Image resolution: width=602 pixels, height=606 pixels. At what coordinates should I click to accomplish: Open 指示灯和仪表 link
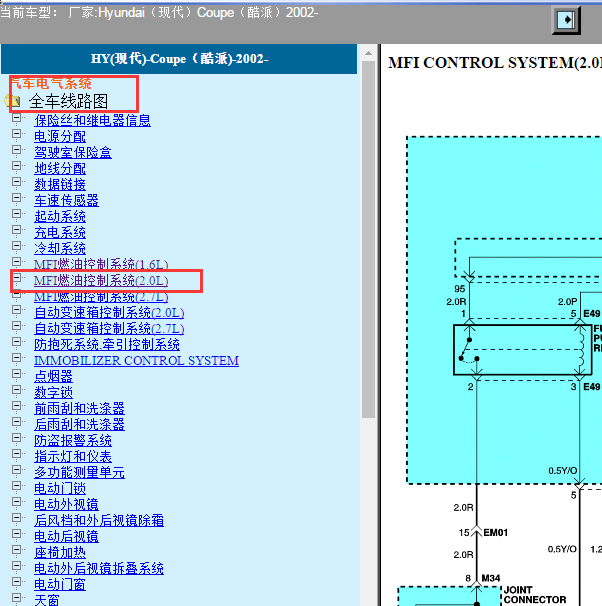pos(73,456)
